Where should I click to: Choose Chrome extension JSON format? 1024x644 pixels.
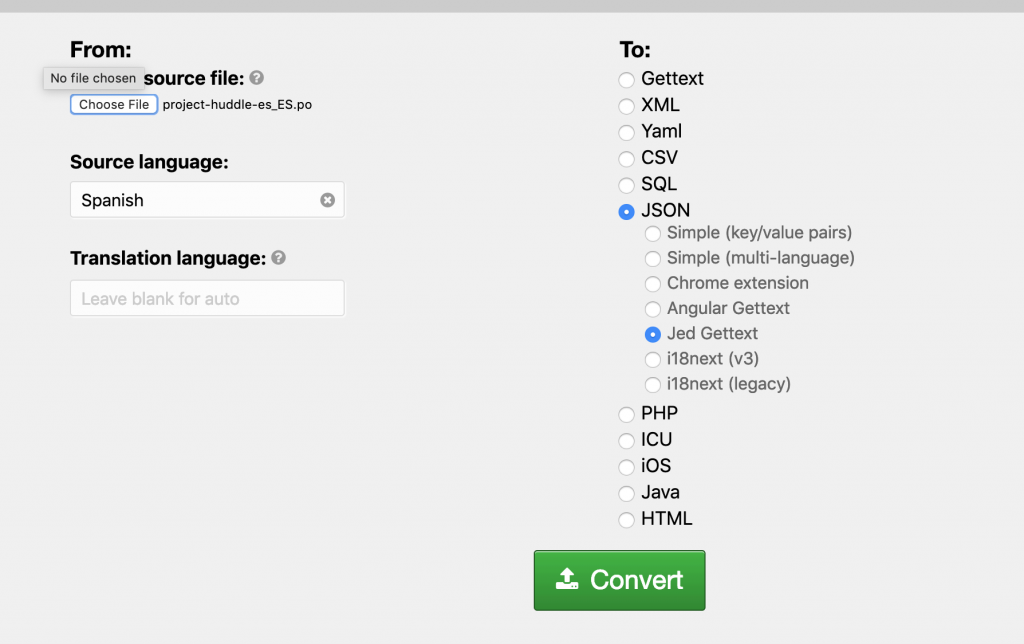tap(653, 283)
